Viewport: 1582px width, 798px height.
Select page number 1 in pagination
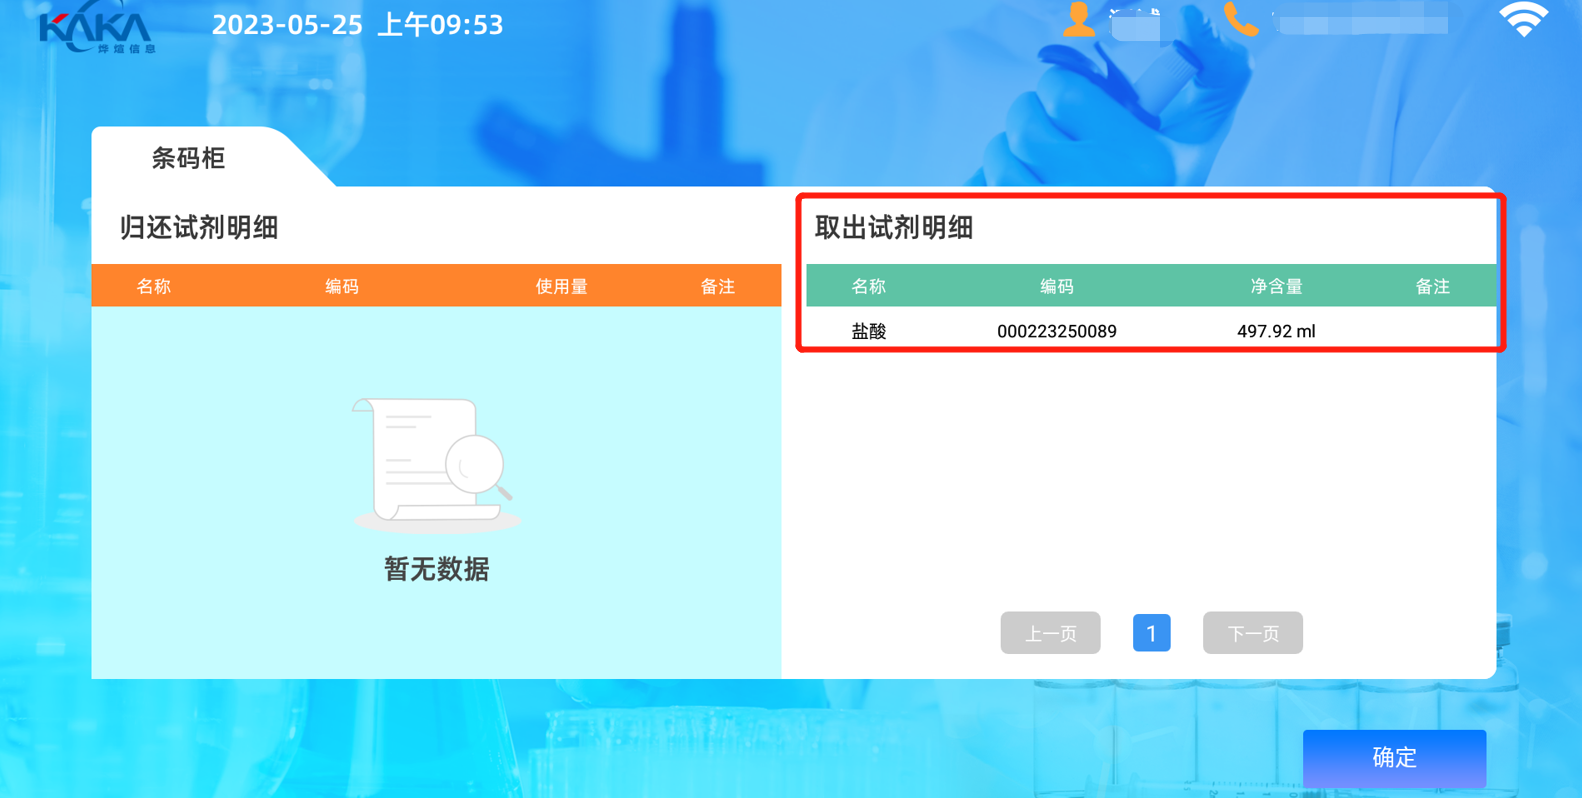1151,633
